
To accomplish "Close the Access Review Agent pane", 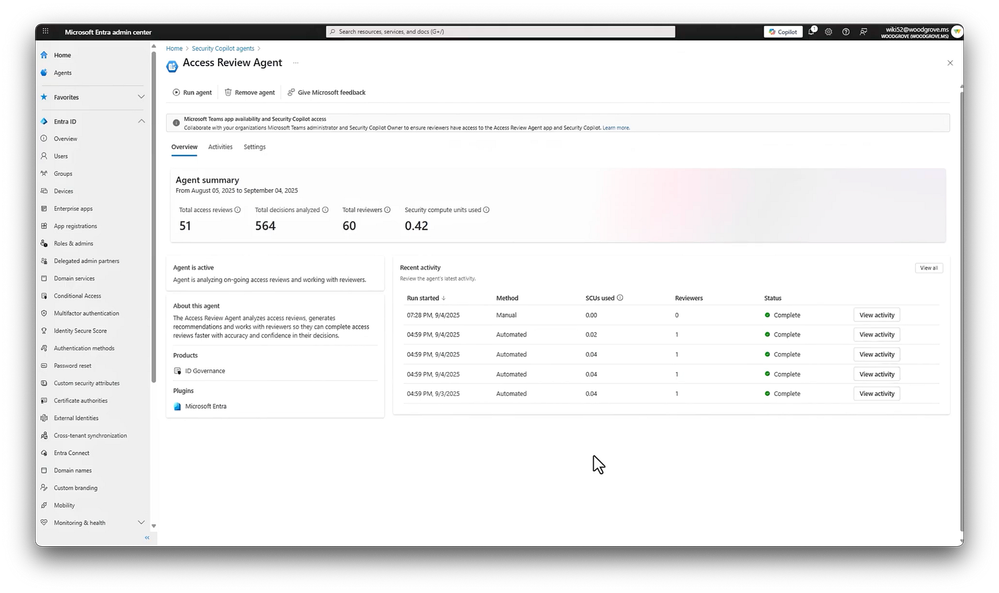I will [x=950, y=63].
